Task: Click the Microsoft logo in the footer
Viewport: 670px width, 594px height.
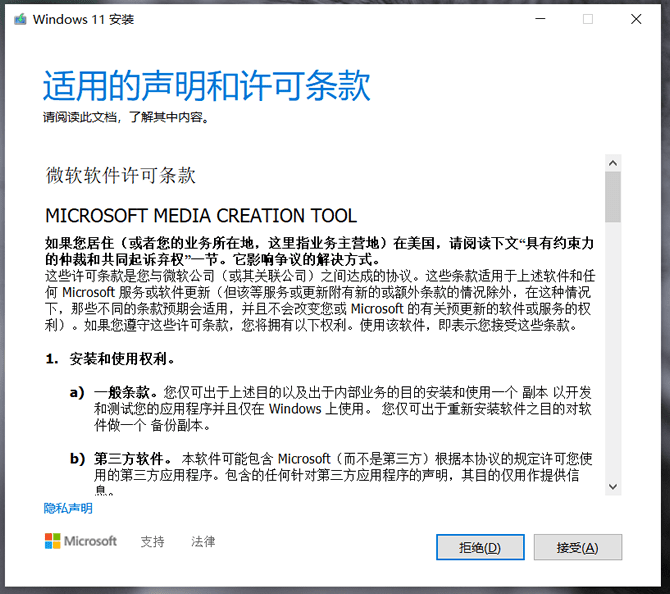Action: 81,541
